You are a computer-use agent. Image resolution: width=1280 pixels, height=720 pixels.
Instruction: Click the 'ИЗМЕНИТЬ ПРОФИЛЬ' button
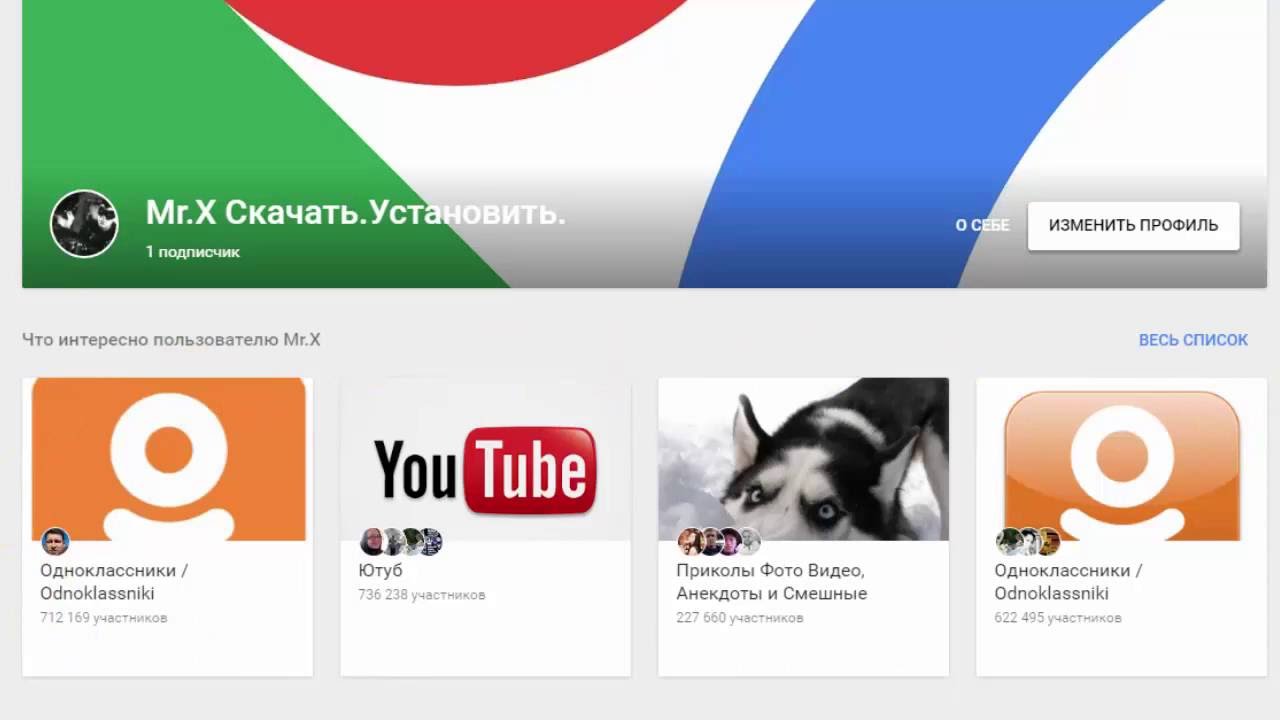pyautogui.click(x=1133, y=225)
